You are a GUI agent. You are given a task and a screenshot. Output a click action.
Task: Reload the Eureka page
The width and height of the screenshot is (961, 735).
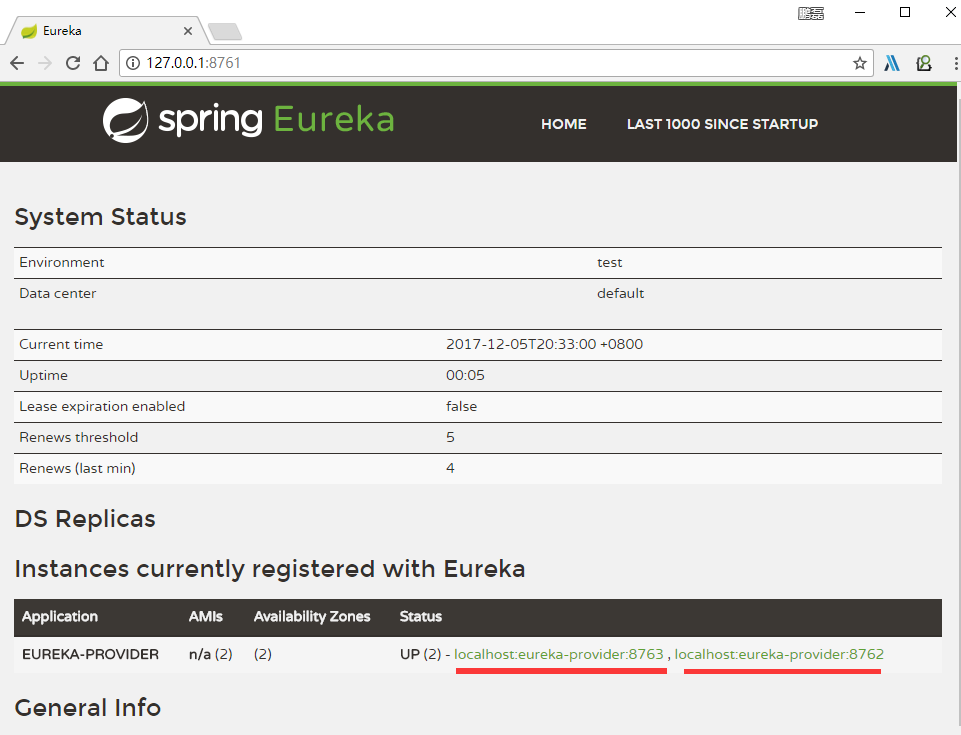click(73, 63)
